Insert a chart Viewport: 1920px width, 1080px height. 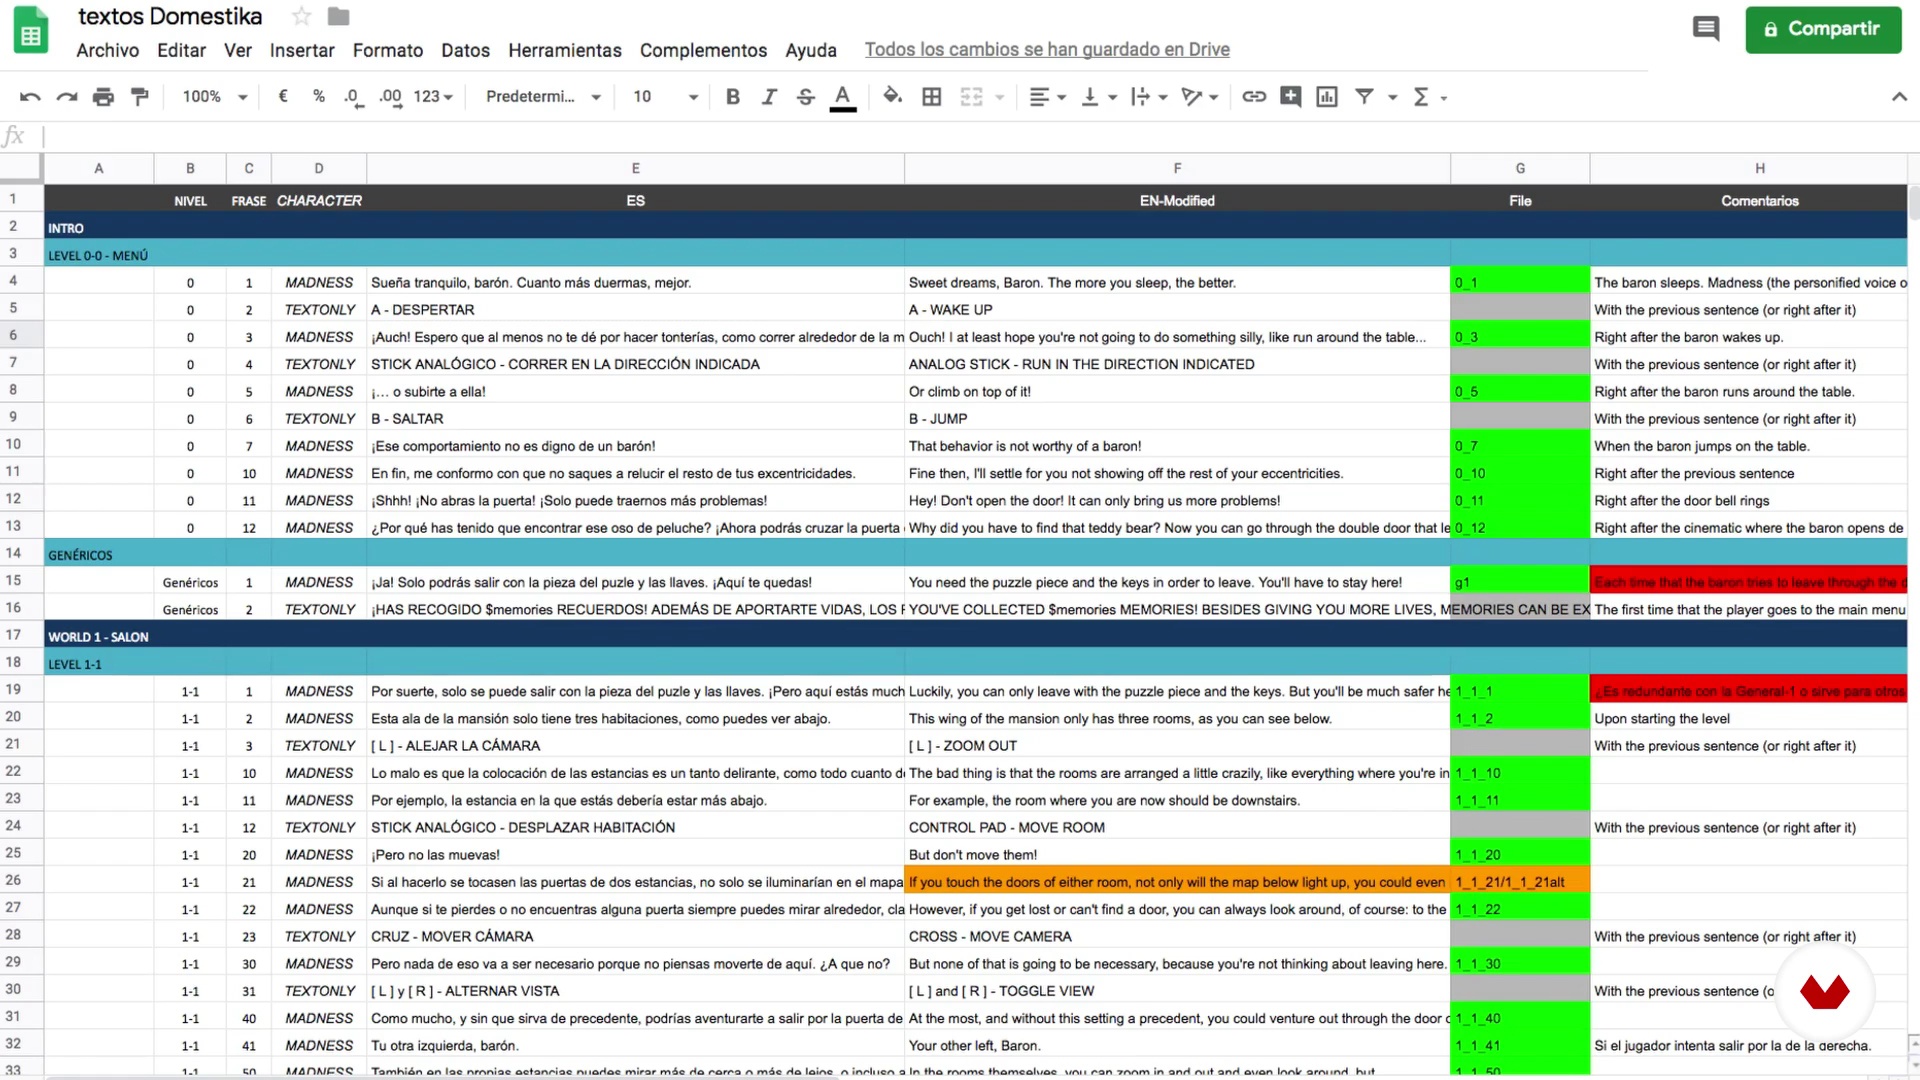click(1327, 97)
